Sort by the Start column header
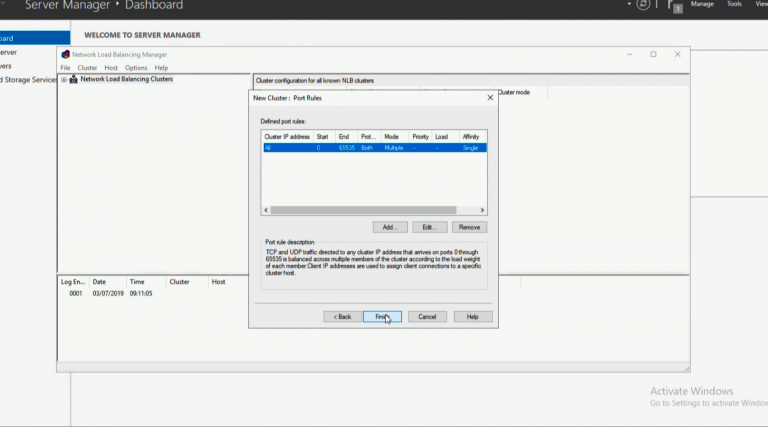This screenshot has width=768, height=427. click(x=323, y=137)
